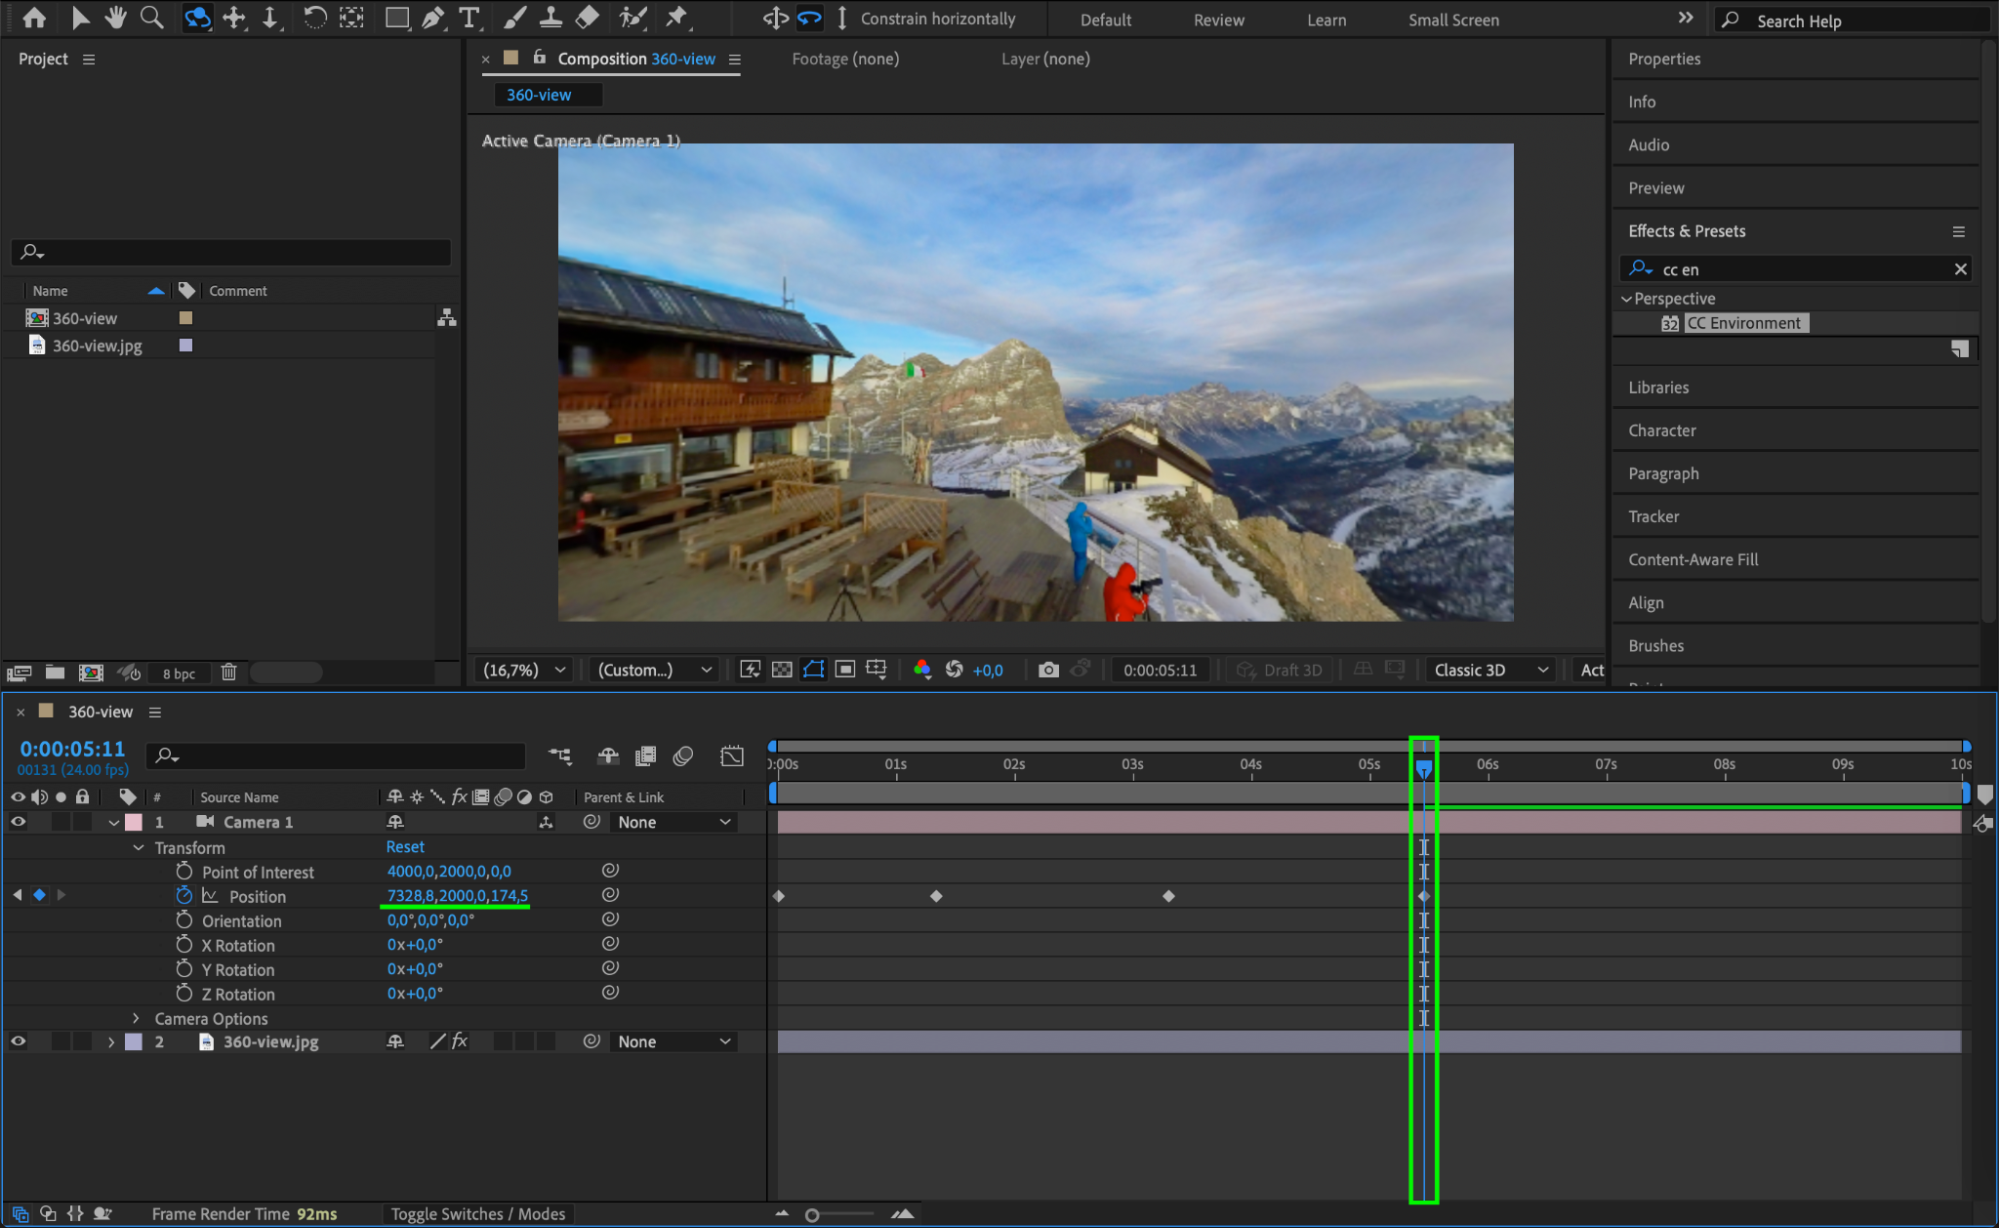1999x1228 pixels.
Task: Select the Rotation tool
Action: click(x=314, y=18)
